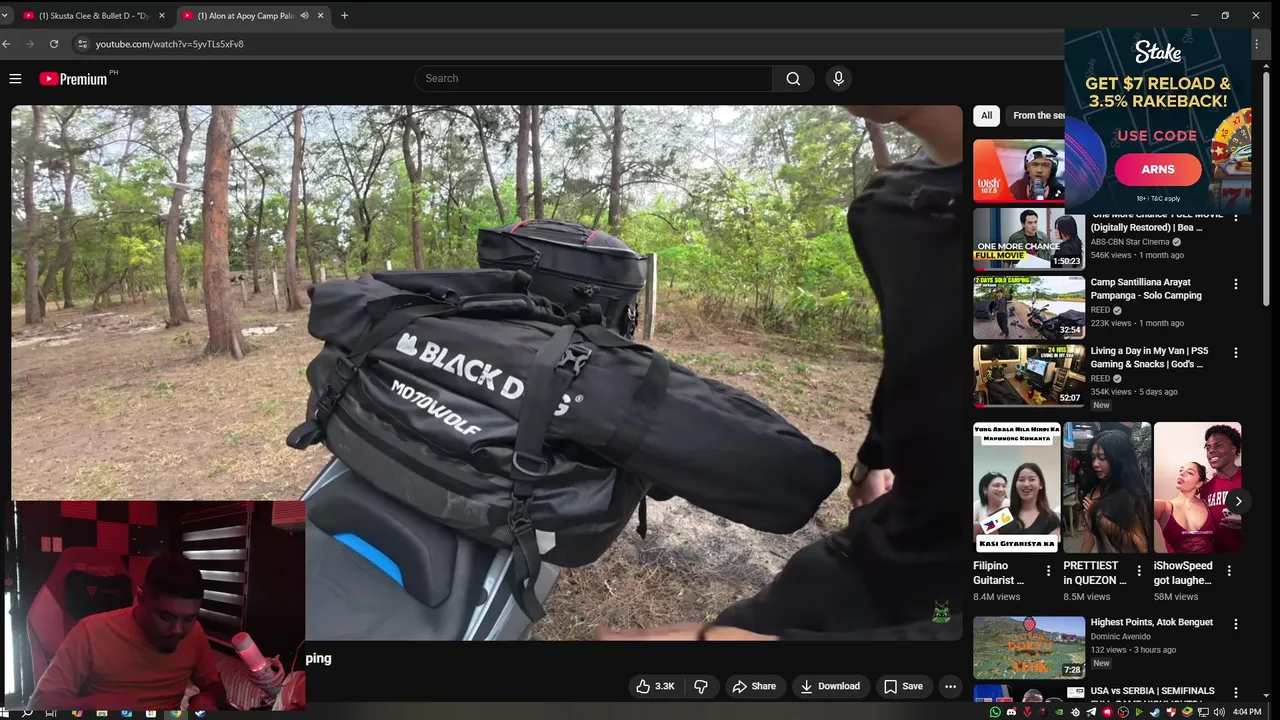Open 'Highest Points, Atok Benguet' video

(1151, 622)
